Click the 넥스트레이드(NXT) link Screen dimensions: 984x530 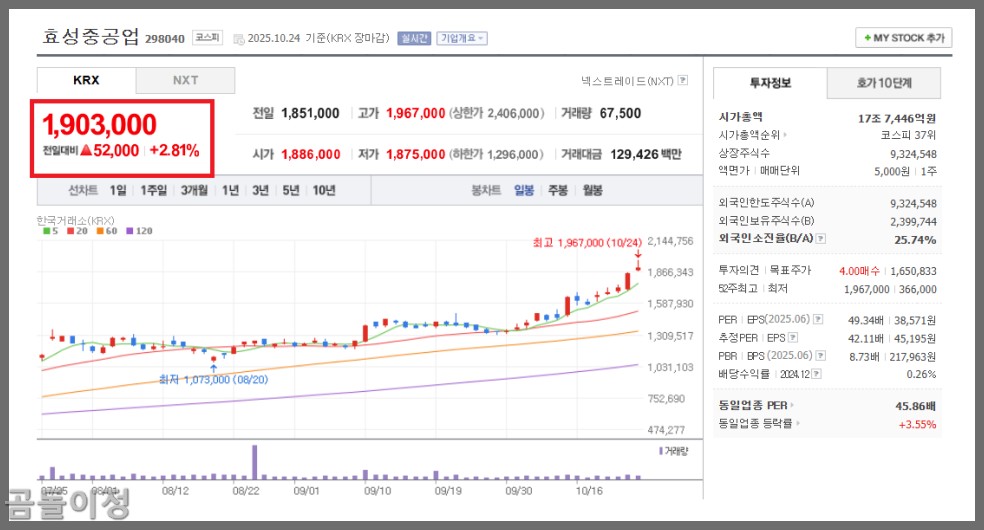627,81
